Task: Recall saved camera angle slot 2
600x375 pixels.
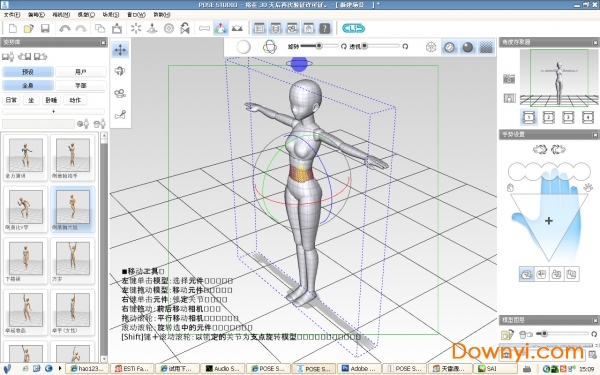Action: tap(548, 117)
